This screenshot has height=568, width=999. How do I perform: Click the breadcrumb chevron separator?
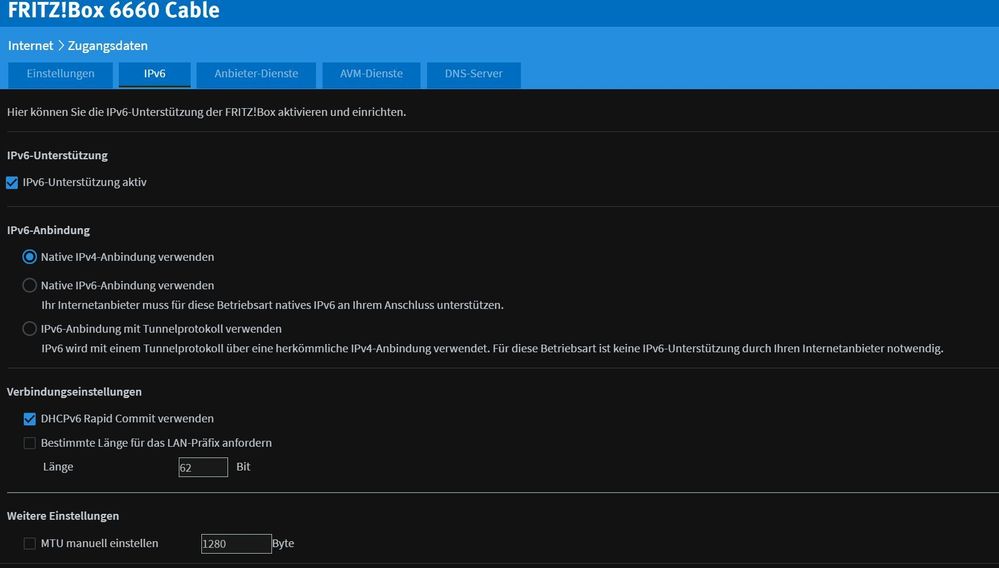pyautogui.click(x=61, y=46)
